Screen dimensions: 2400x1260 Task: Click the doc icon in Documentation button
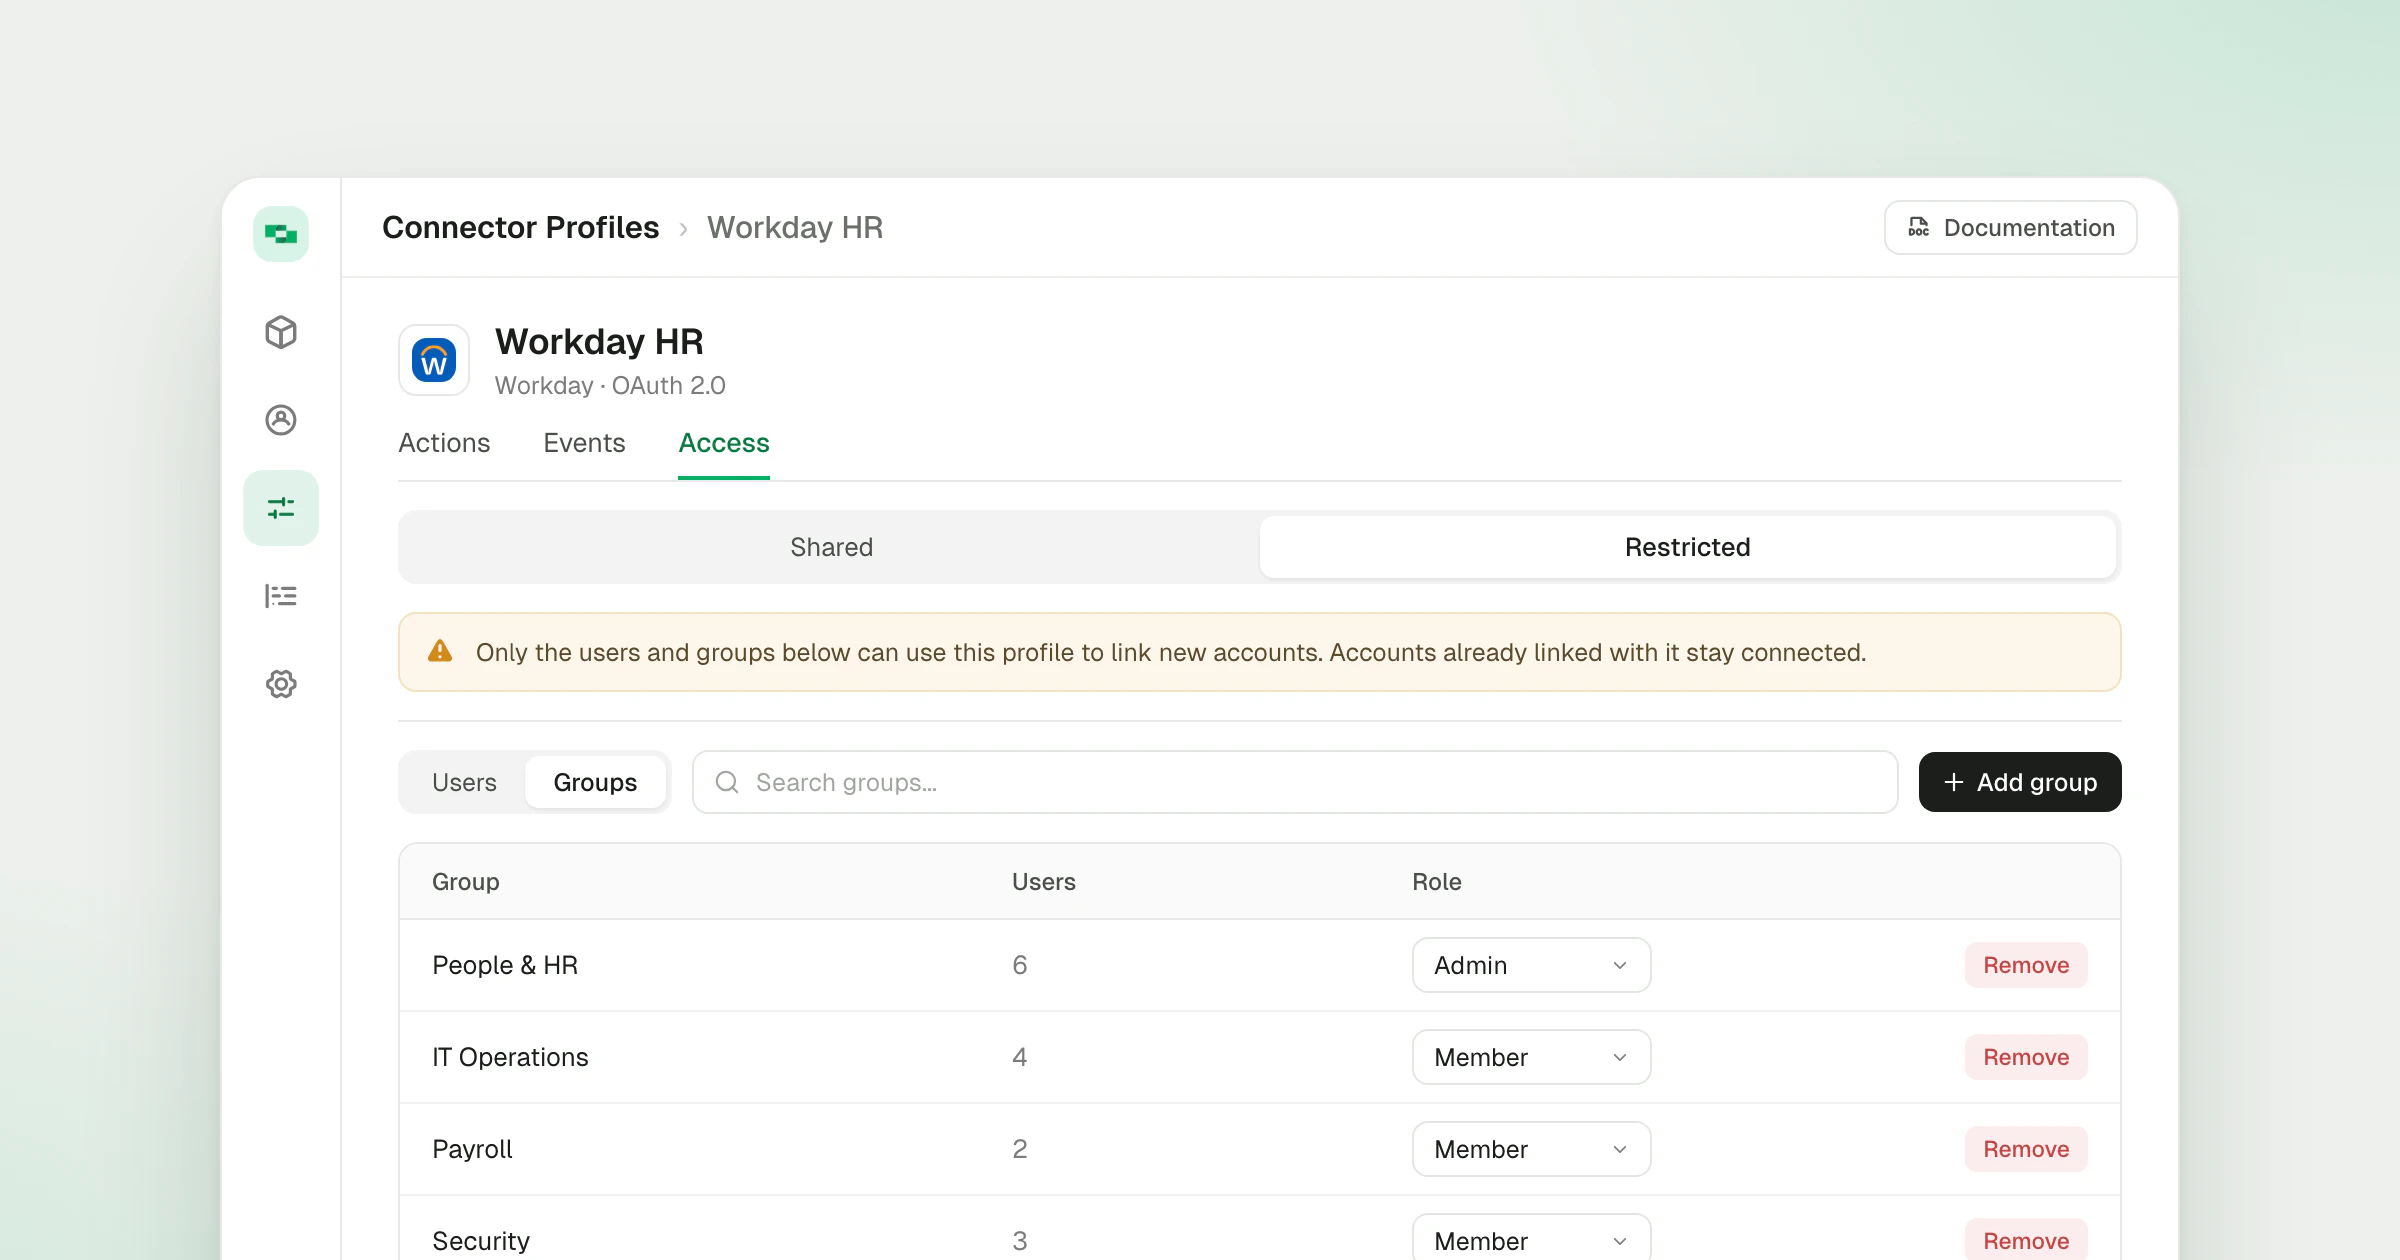click(1918, 227)
